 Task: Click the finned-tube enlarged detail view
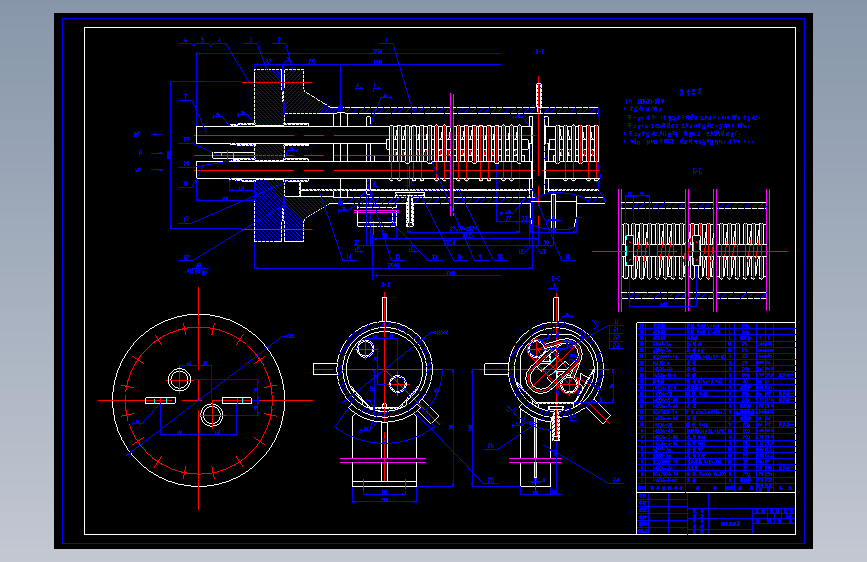[693, 251]
